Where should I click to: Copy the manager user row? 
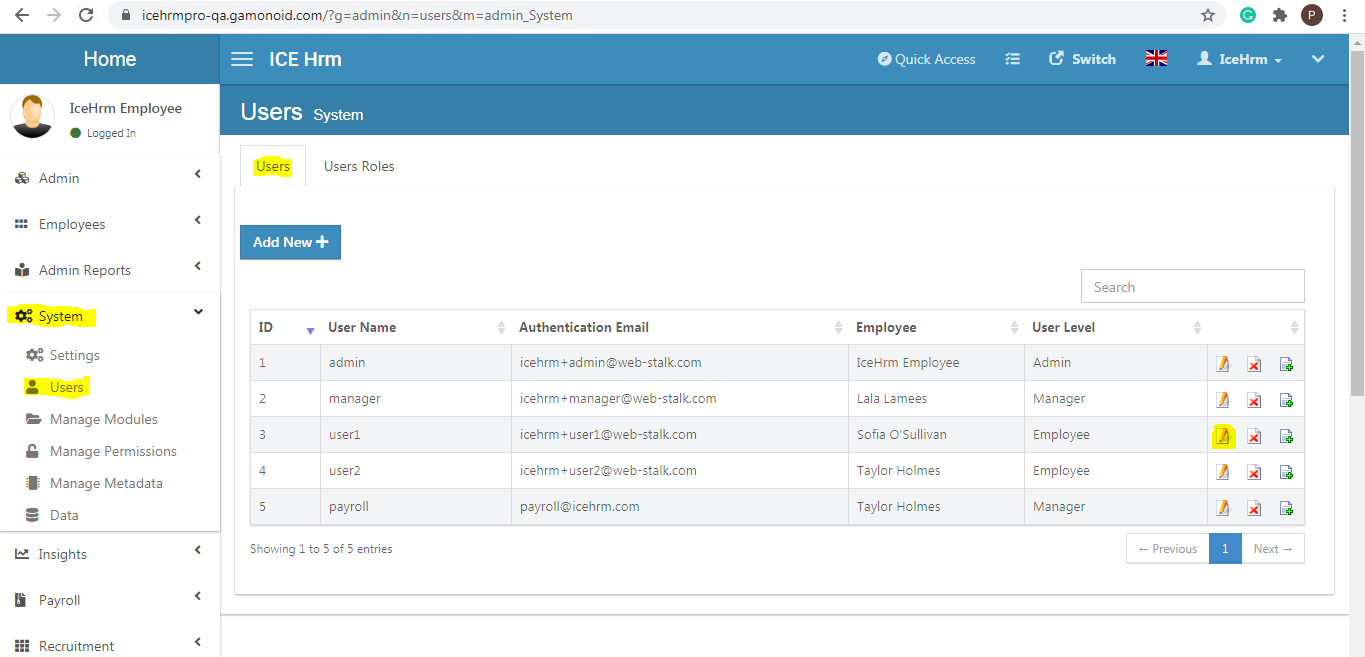pos(1287,400)
